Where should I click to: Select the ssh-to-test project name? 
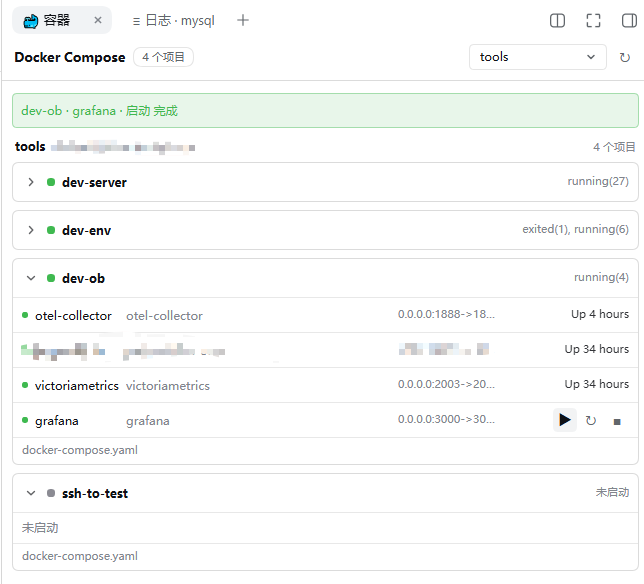94,493
